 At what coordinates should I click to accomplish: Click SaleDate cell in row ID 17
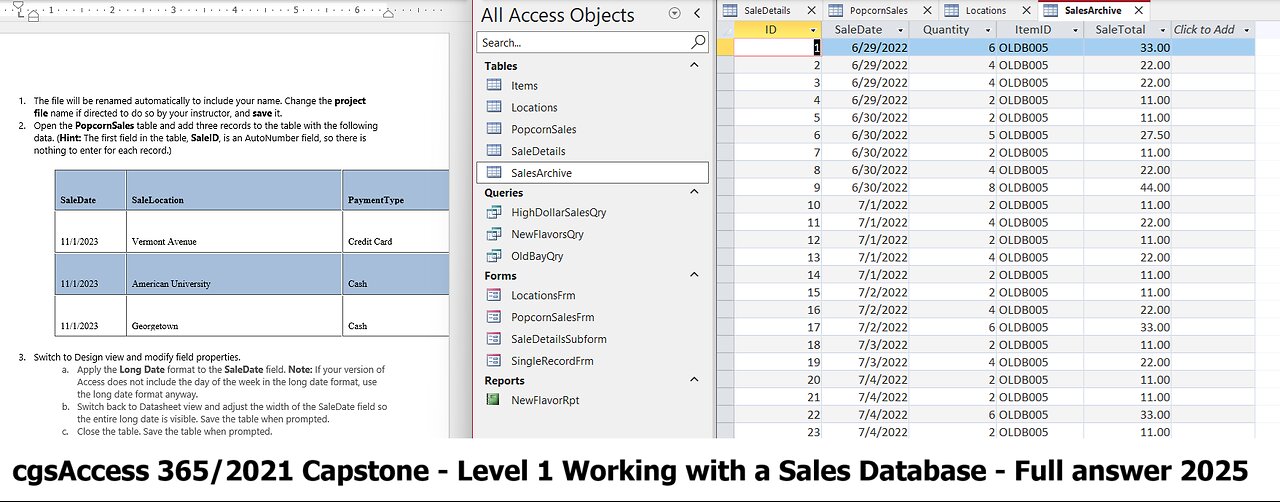pos(866,327)
